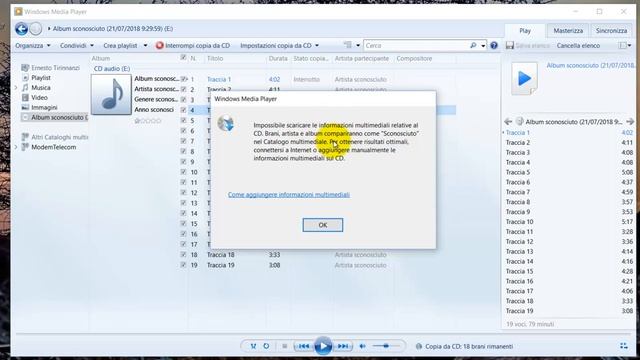Viewport: 640px width, 360px height.
Task: Switch to the Play tab
Action: pyautogui.click(x=525, y=31)
